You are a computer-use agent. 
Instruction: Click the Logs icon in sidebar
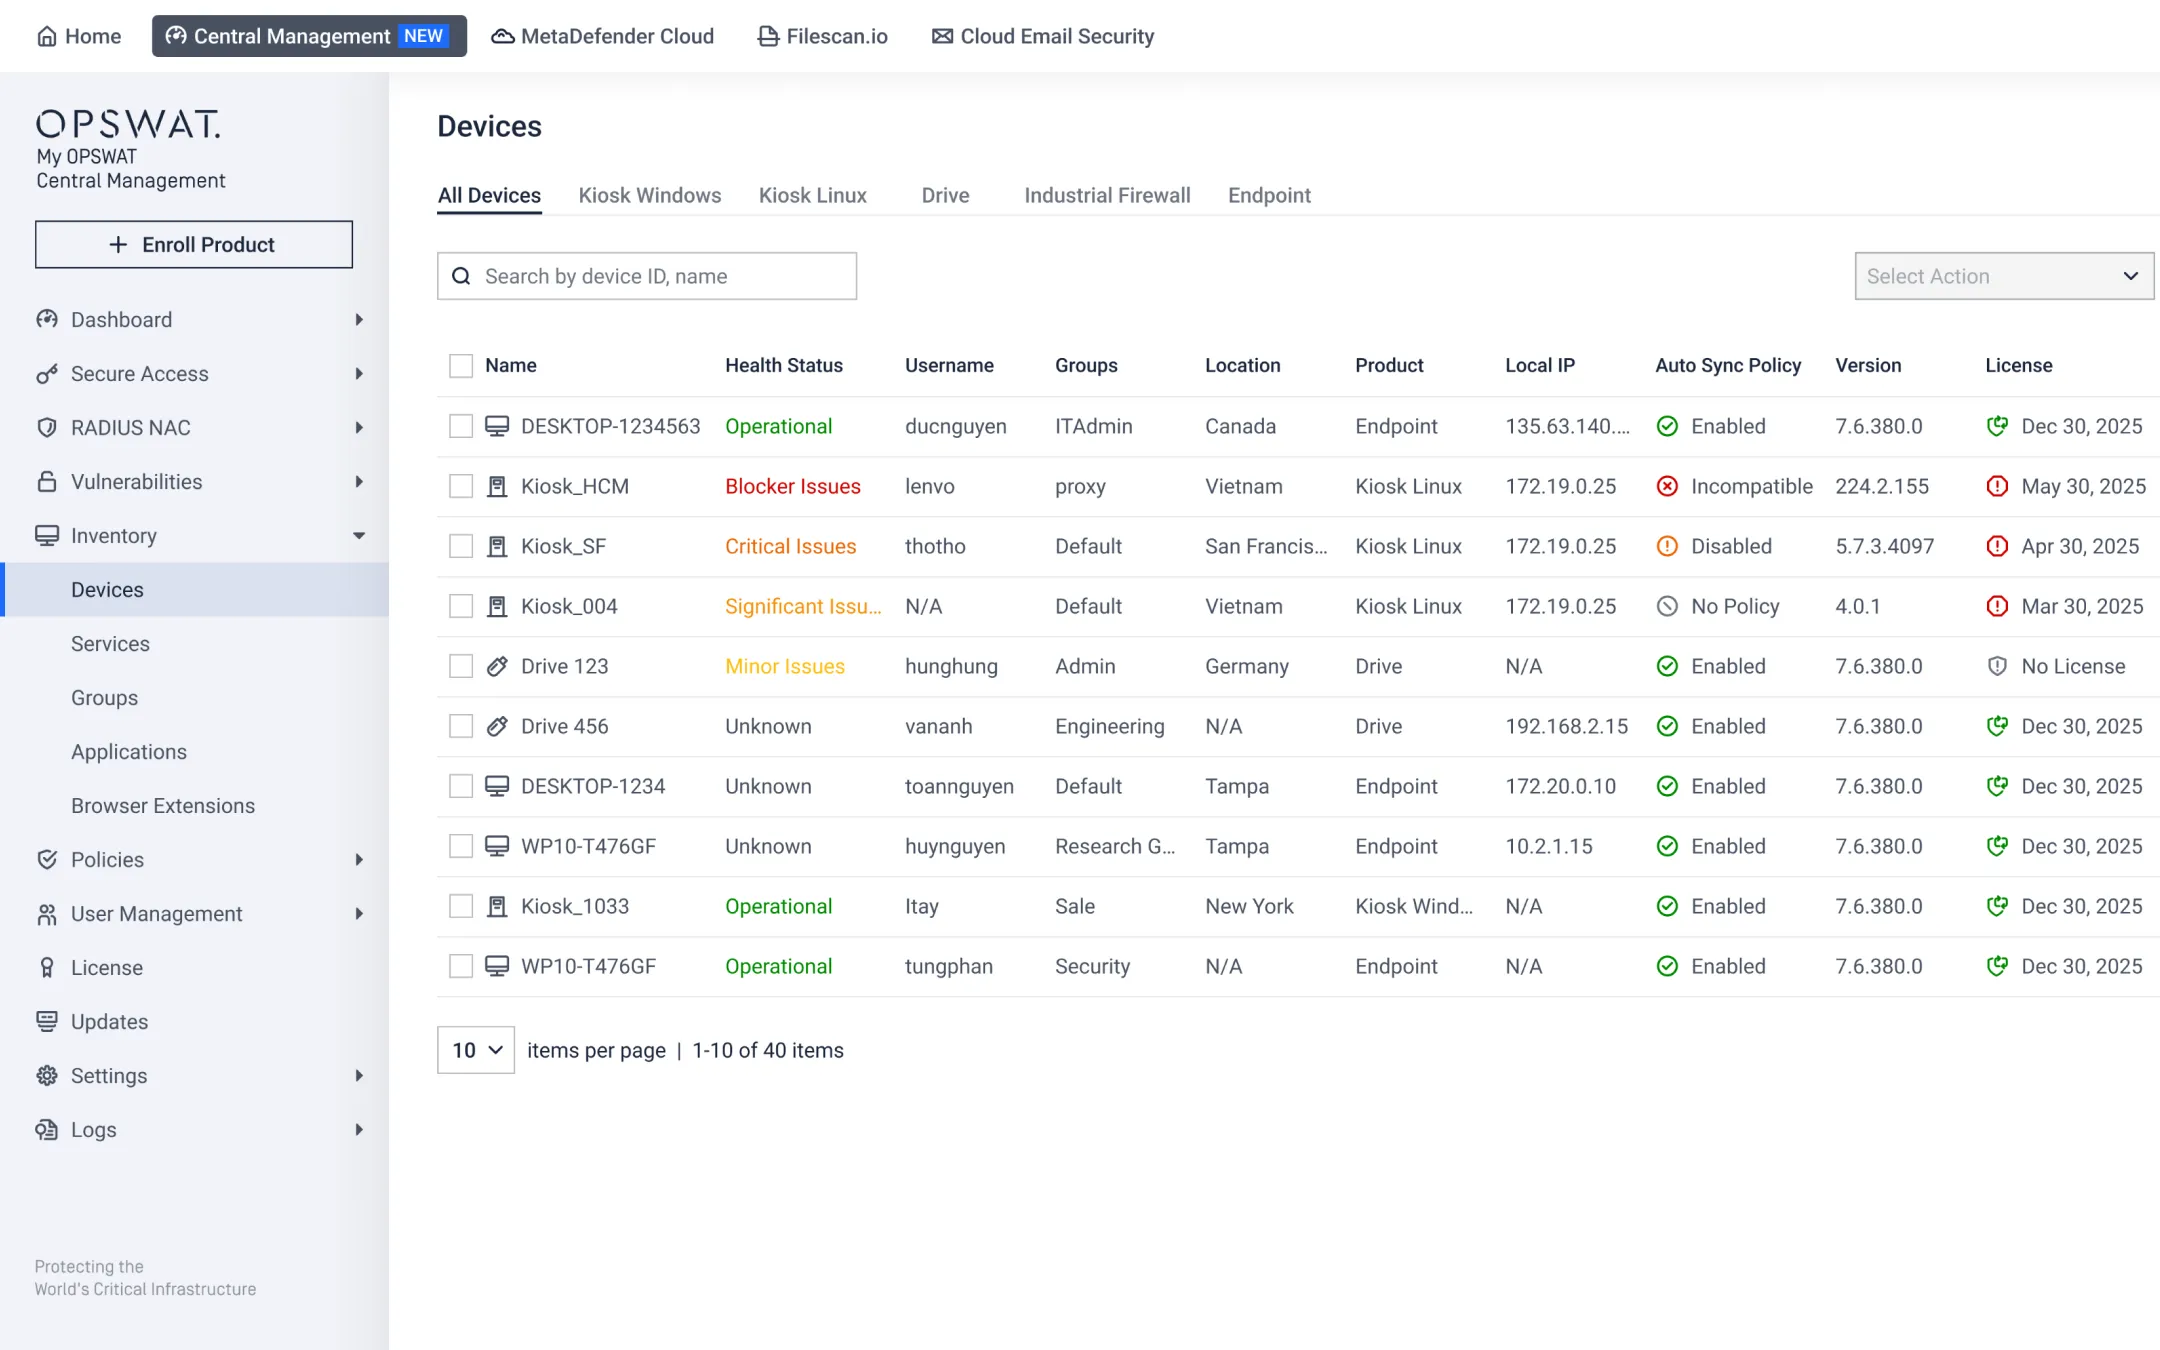click(x=47, y=1129)
